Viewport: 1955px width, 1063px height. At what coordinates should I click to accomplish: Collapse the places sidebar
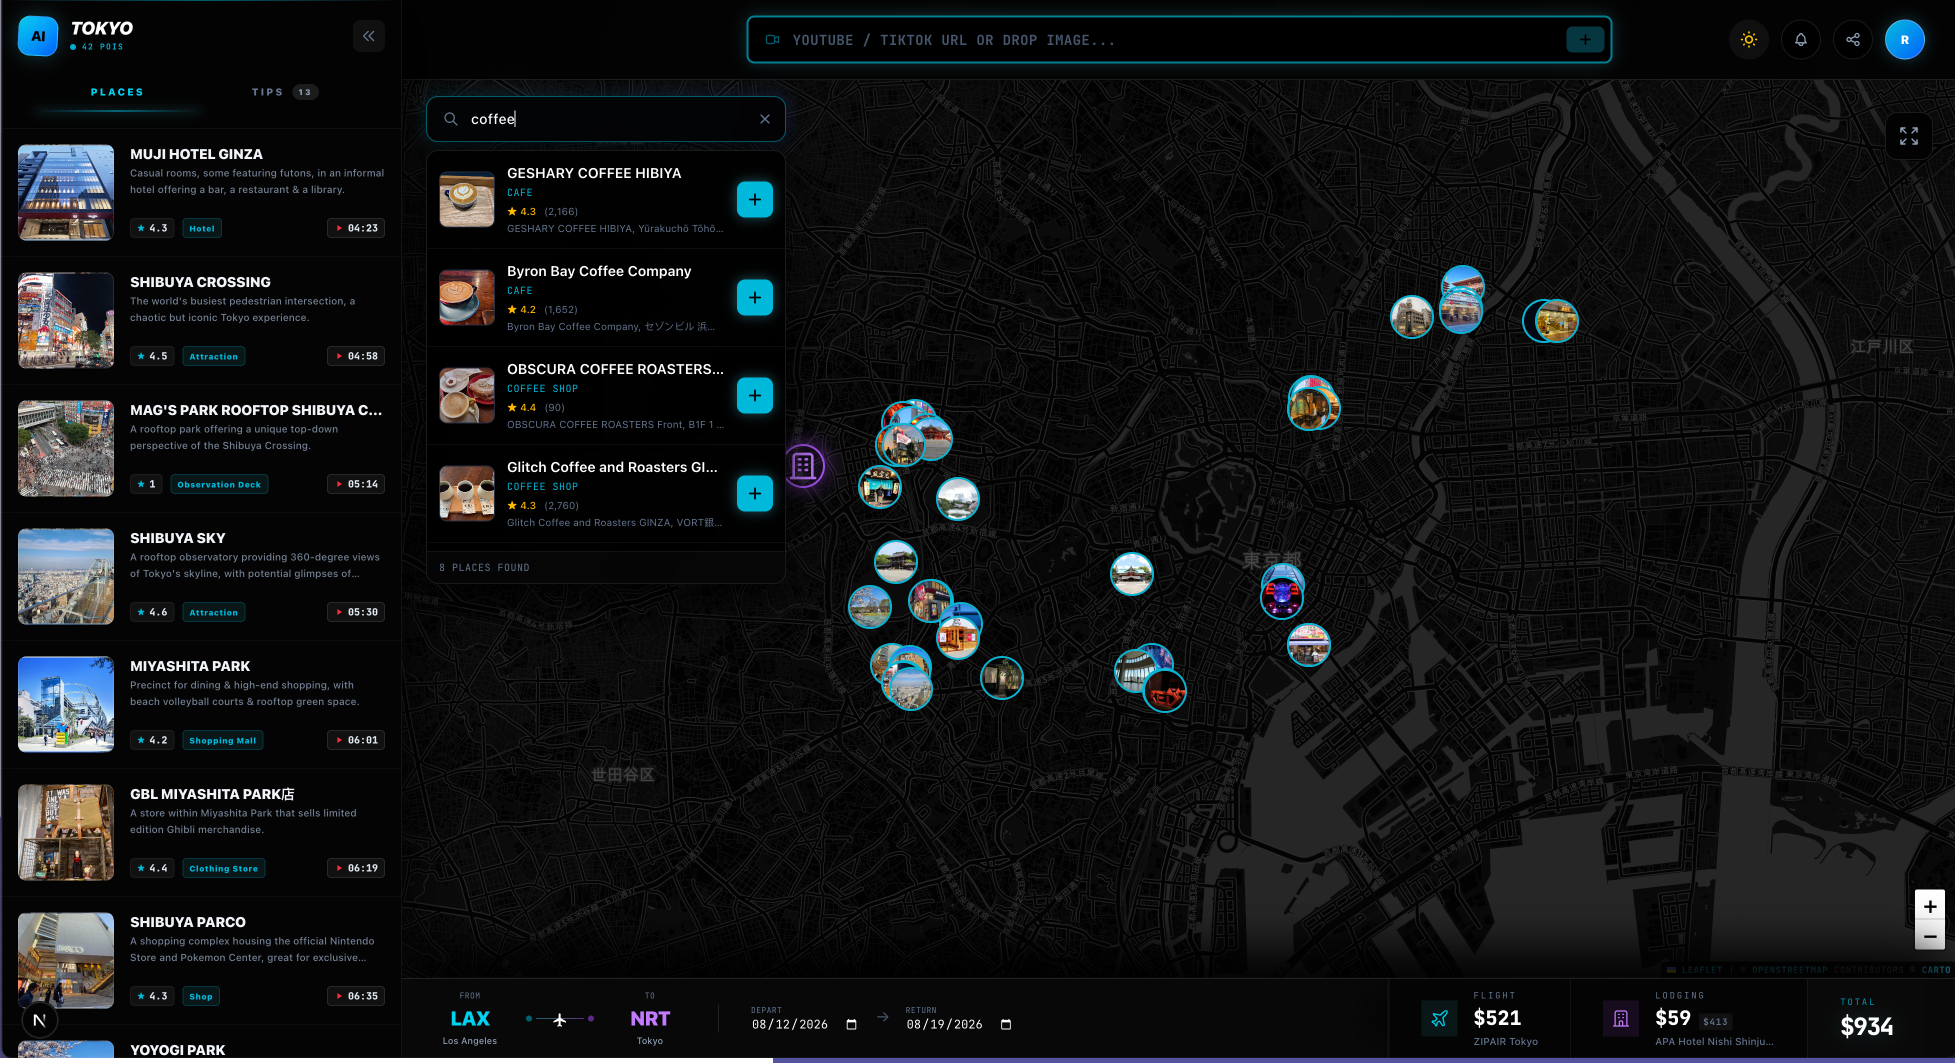pyautogui.click(x=368, y=35)
